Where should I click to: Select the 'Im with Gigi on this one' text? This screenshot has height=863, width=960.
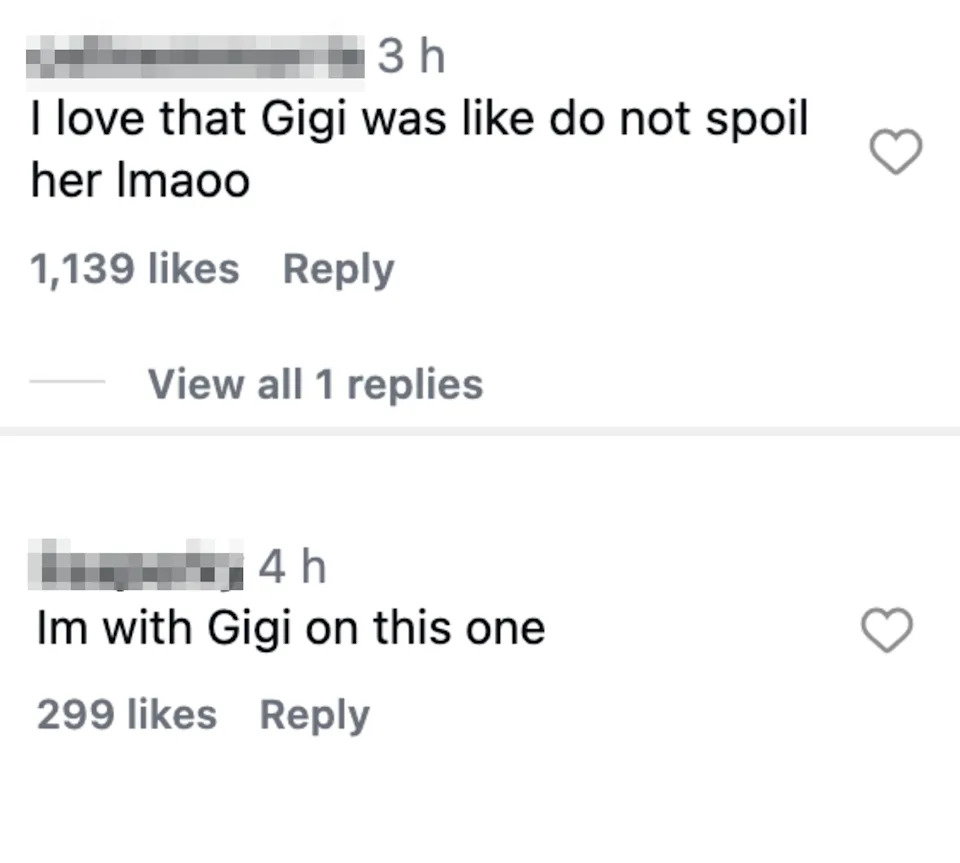click(x=290, y=627)
